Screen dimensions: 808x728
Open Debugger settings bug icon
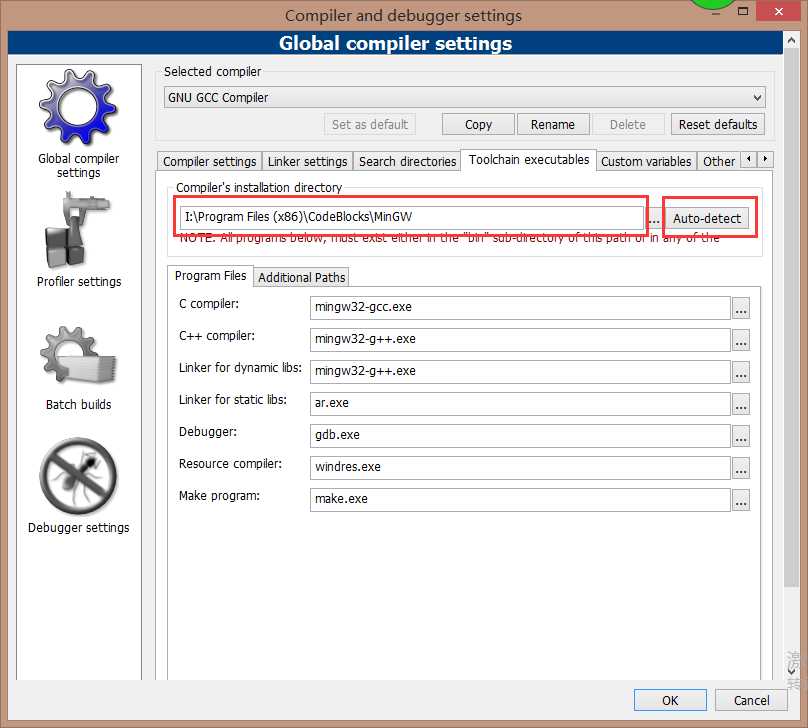(78, 476)
